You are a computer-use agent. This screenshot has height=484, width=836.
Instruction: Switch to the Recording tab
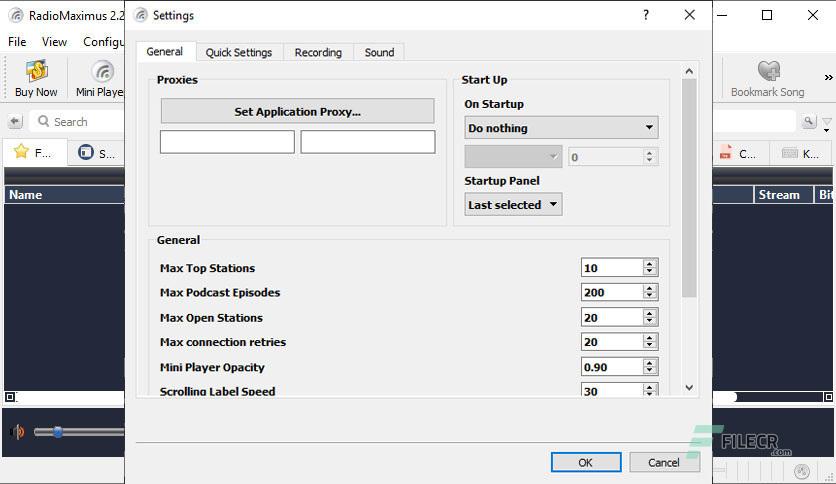click(x=318, y=52)
